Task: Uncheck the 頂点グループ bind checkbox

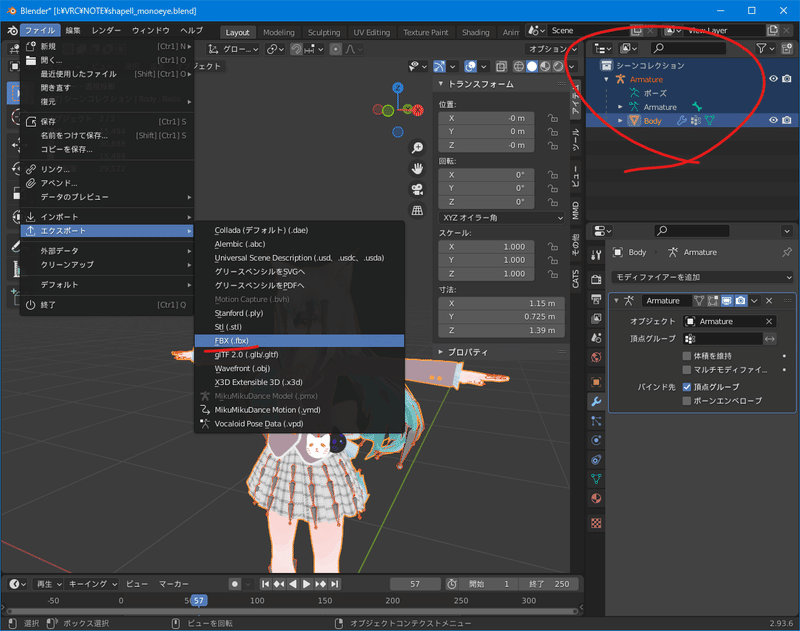Action: tap(687, 387)
